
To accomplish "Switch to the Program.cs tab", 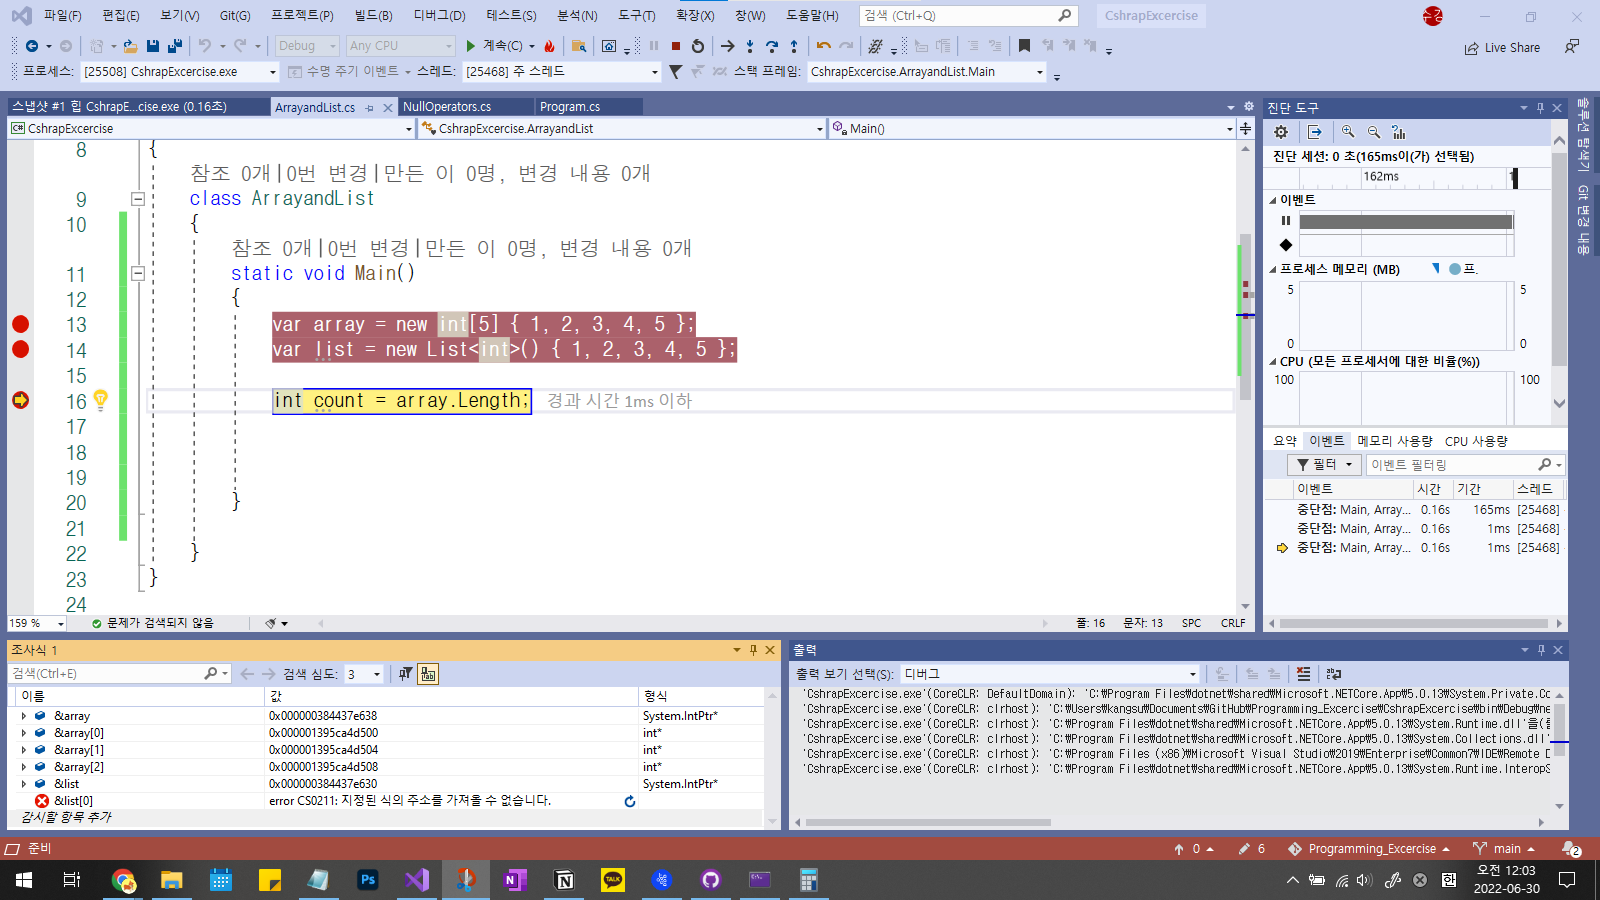I will (x=570, y=107).
